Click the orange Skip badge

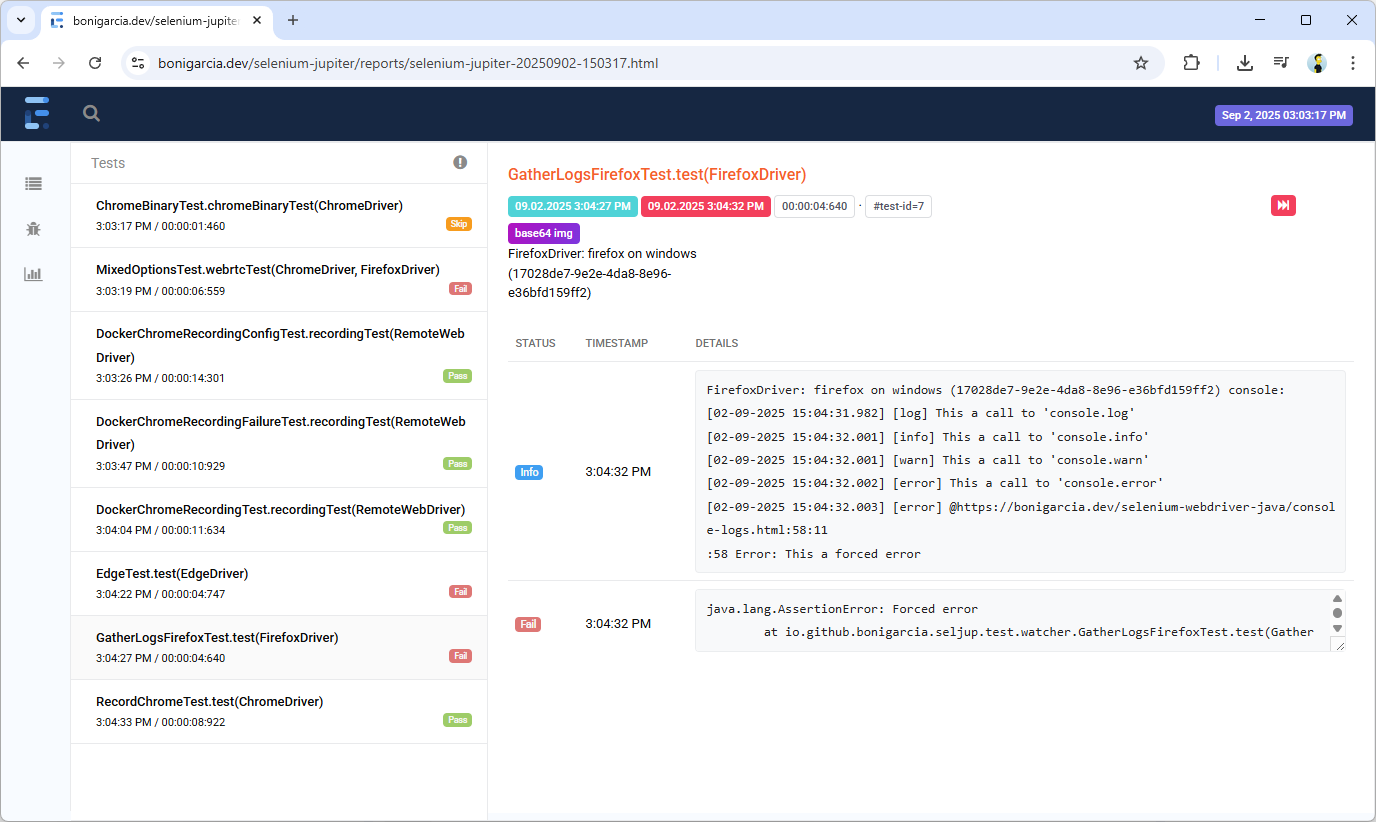(458, 224)
